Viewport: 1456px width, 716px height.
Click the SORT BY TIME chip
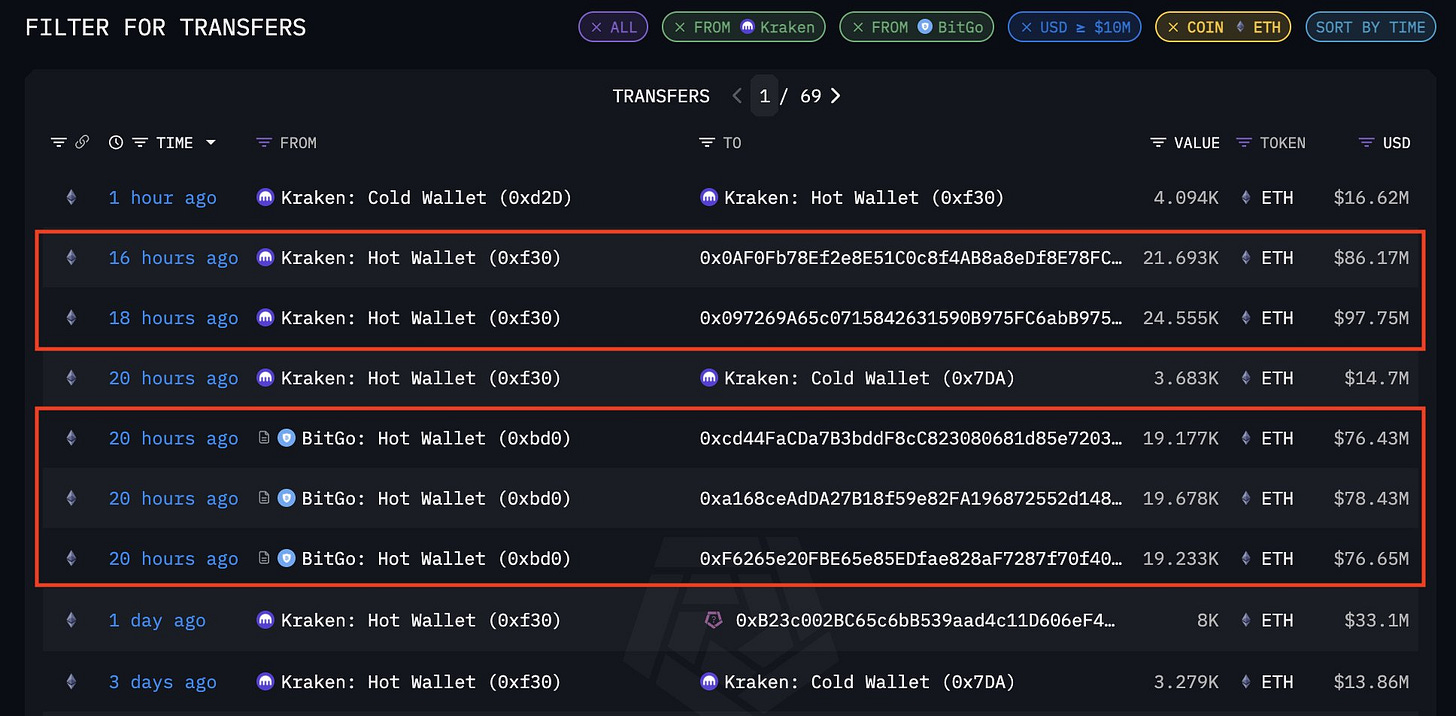(x=1370, y=27)
